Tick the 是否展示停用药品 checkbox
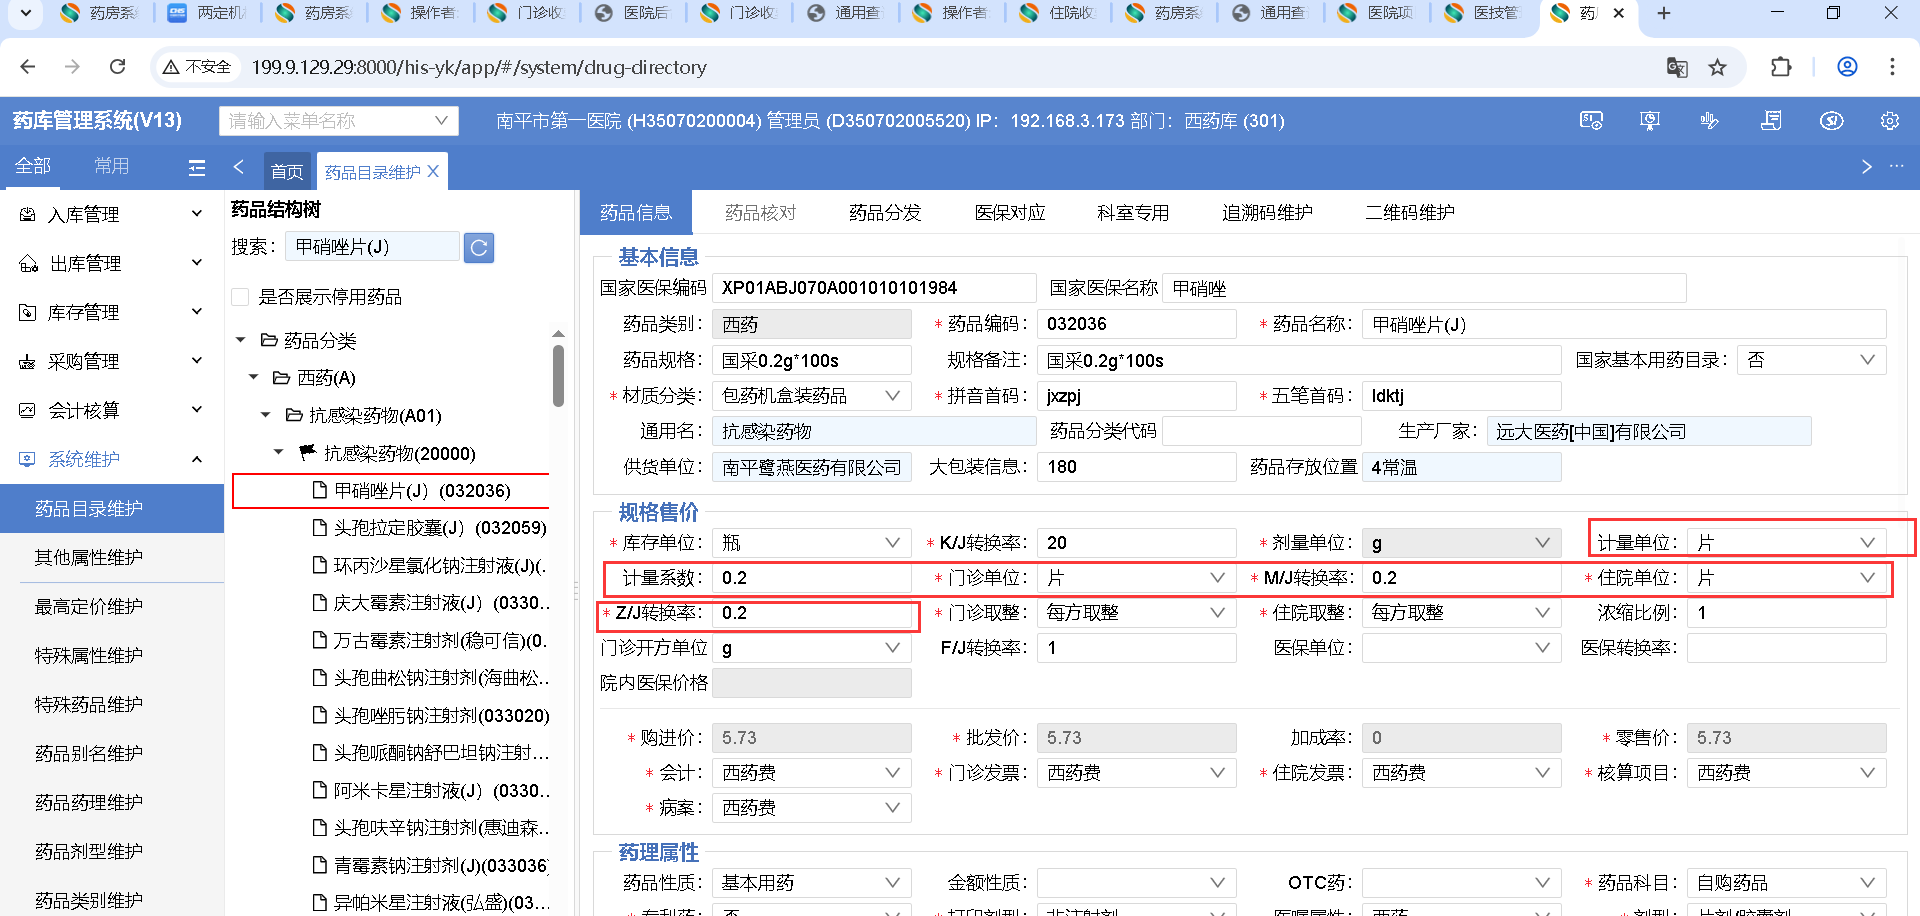 pos(240,297)
